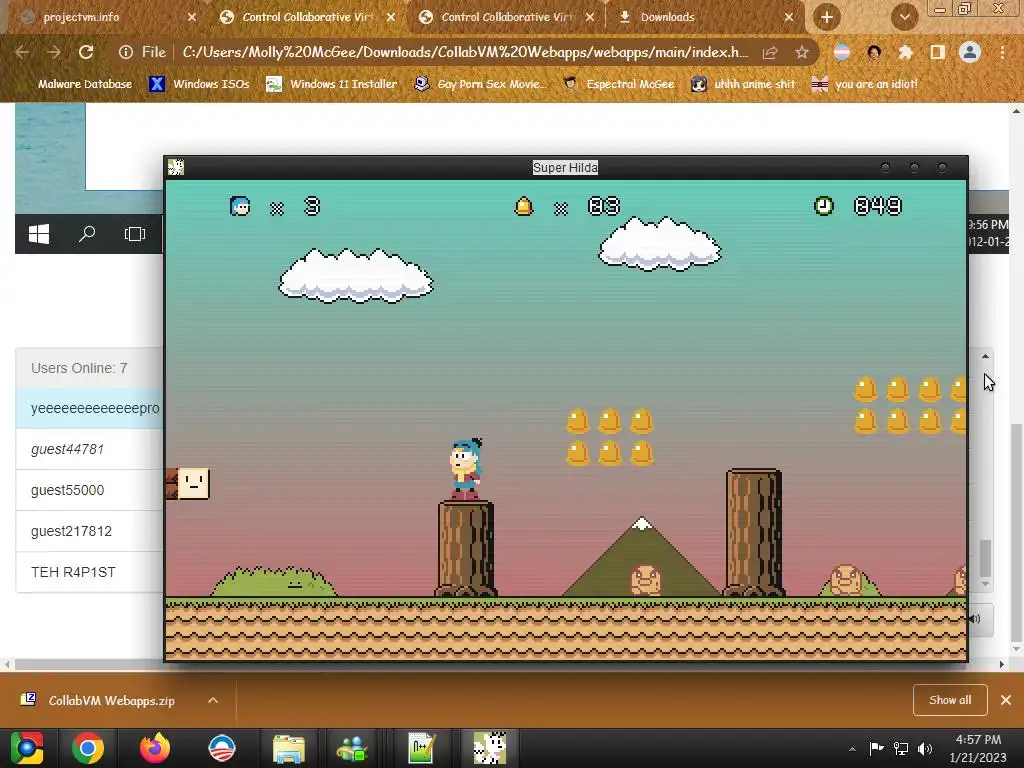The width and height of the screenshot is (1024, 768).
Task: Click the file info icon in address bar
Action: click(x=126, y=52)
